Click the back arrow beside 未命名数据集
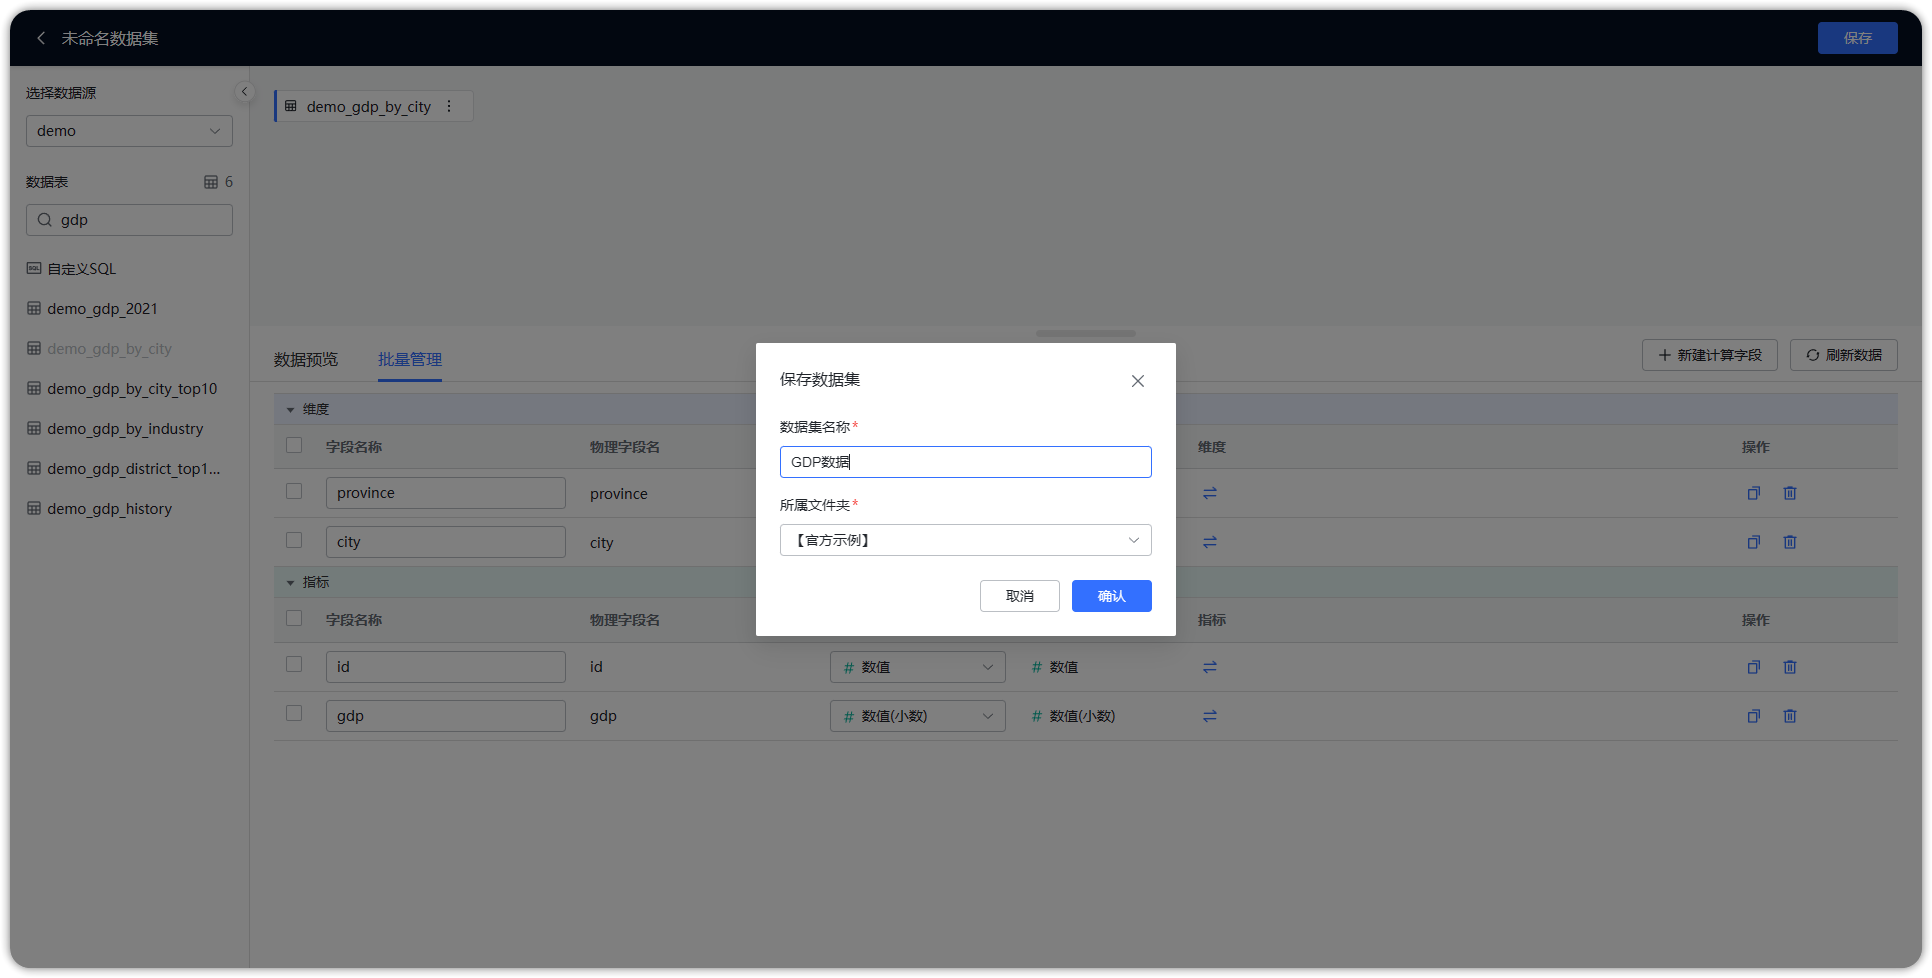The image size is (1932, 978). point(41,37)
